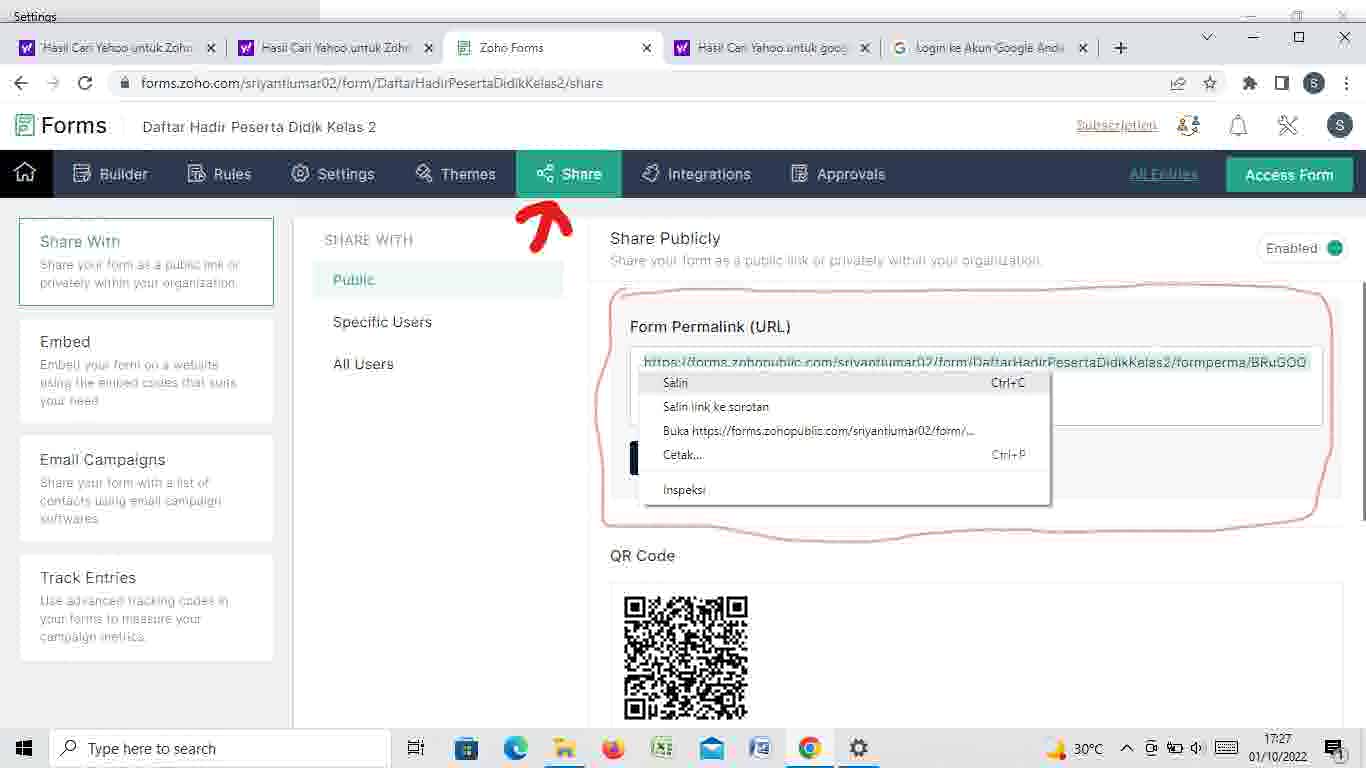This screenshot has height=768, width=1366.
Task: Select the Track Entries card
Action: pos(146,606)
